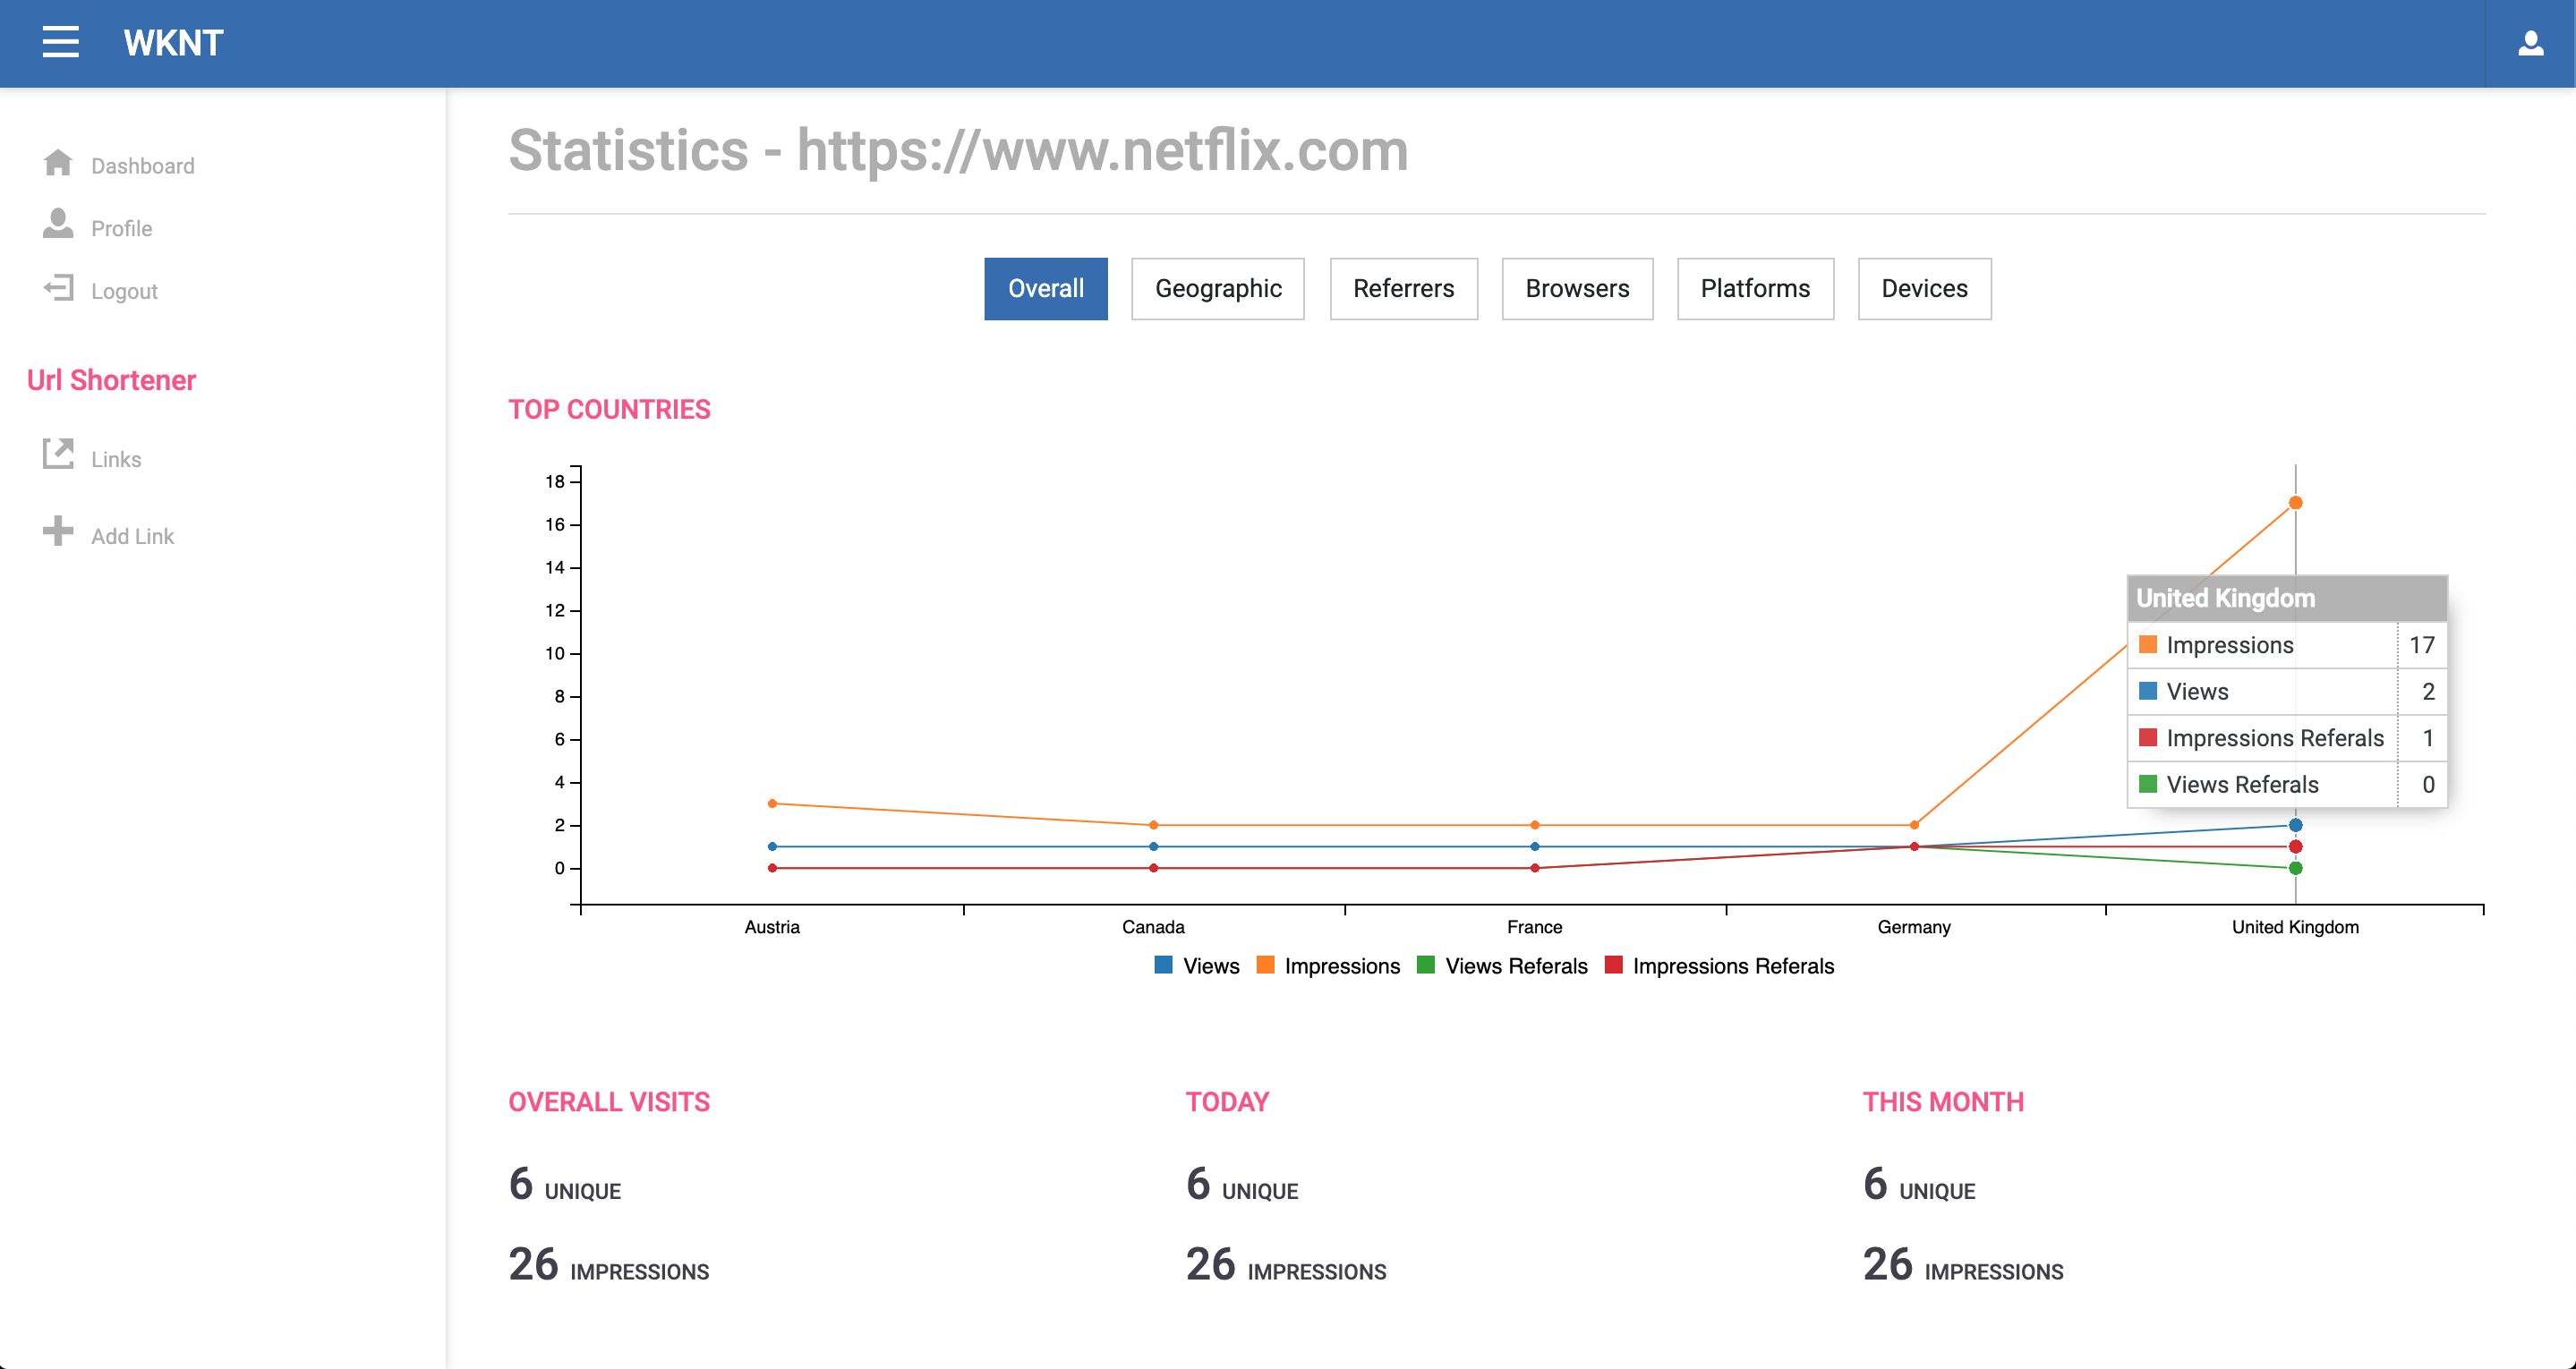The height and width of the screenshot is (1369, 2576).
Task: Select the Platforms button
Action: coord(1755,289)
